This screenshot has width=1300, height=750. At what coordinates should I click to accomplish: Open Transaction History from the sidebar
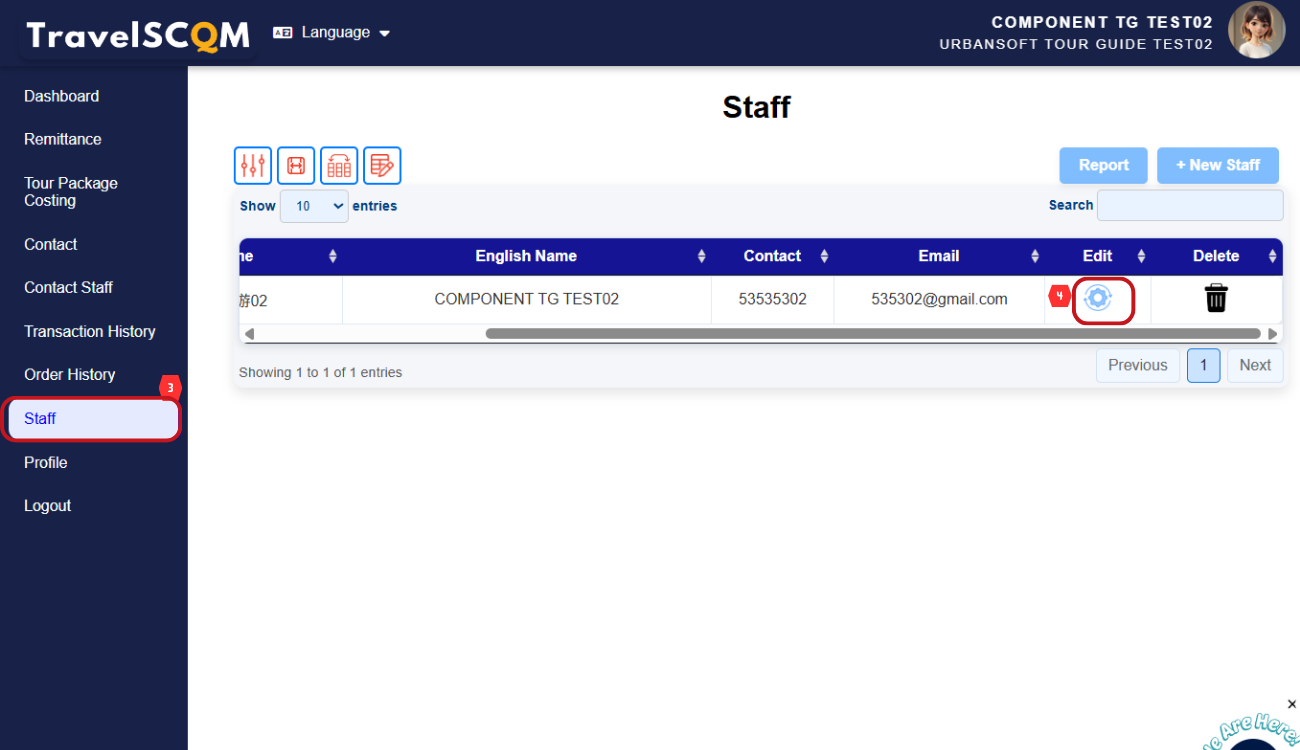coord(90,331)
